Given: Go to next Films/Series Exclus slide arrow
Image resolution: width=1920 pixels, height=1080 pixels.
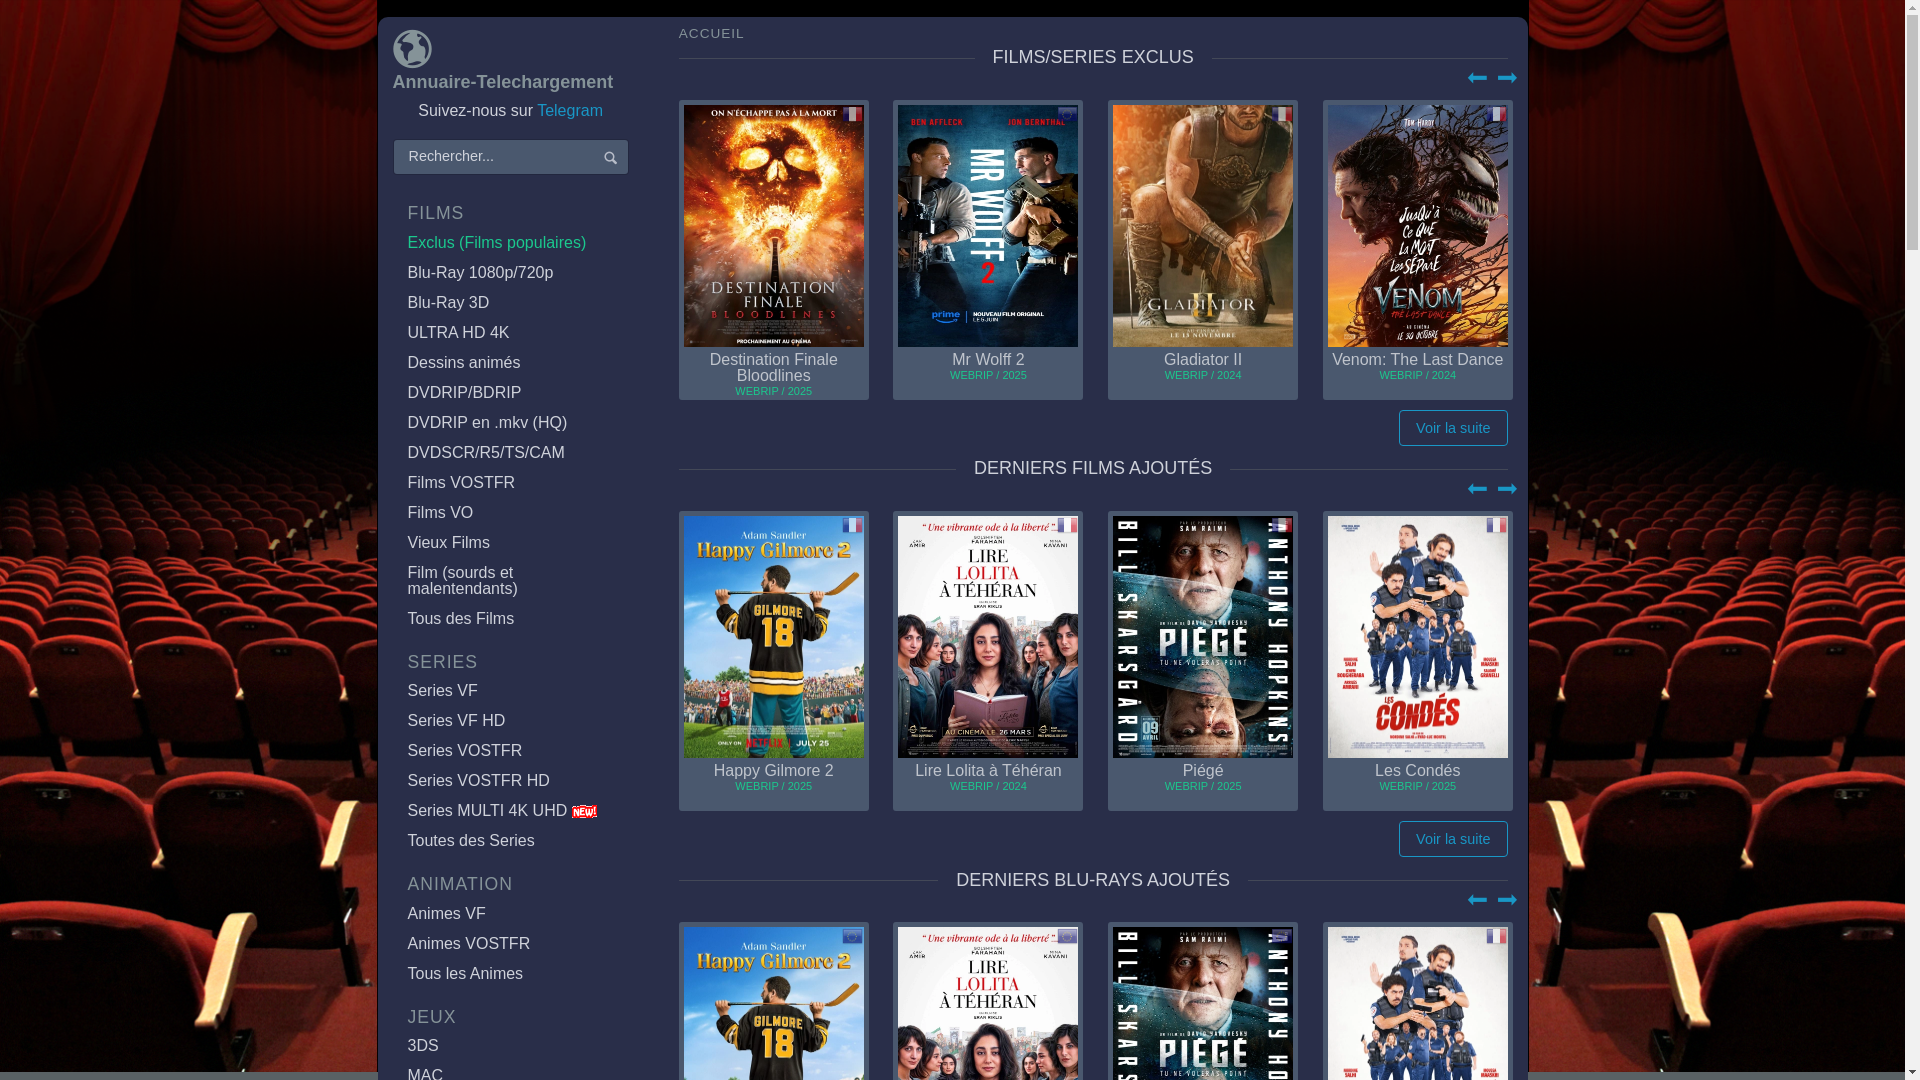Looking at the screenshot, I should [1507, 78].
